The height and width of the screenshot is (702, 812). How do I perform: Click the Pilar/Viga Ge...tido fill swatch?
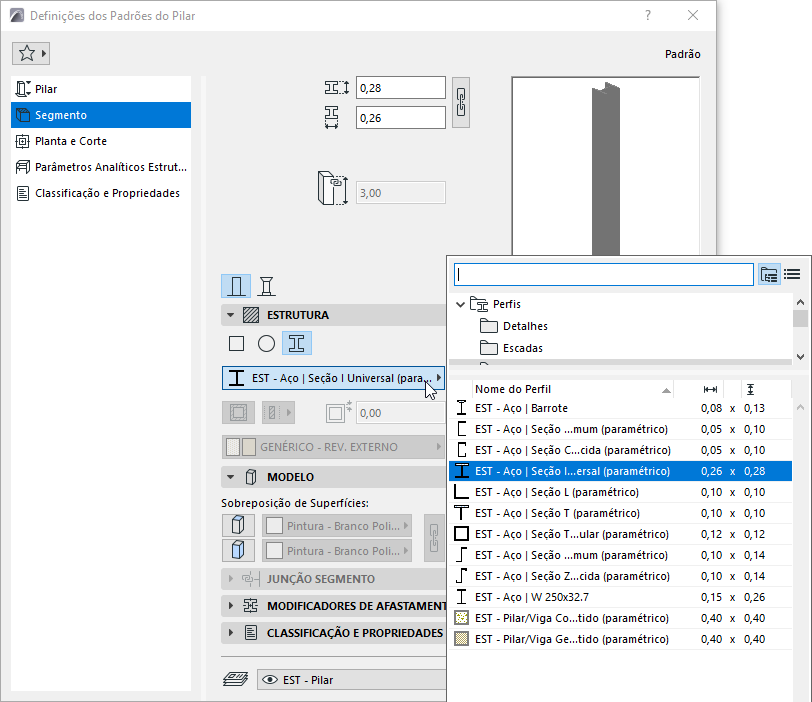(461, 639)
